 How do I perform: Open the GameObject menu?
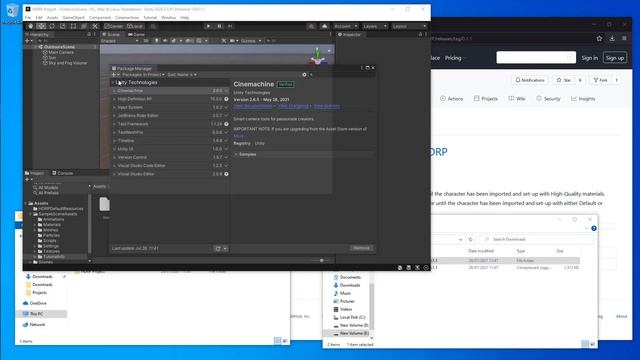pyautogui.click(x=73, y=18)
